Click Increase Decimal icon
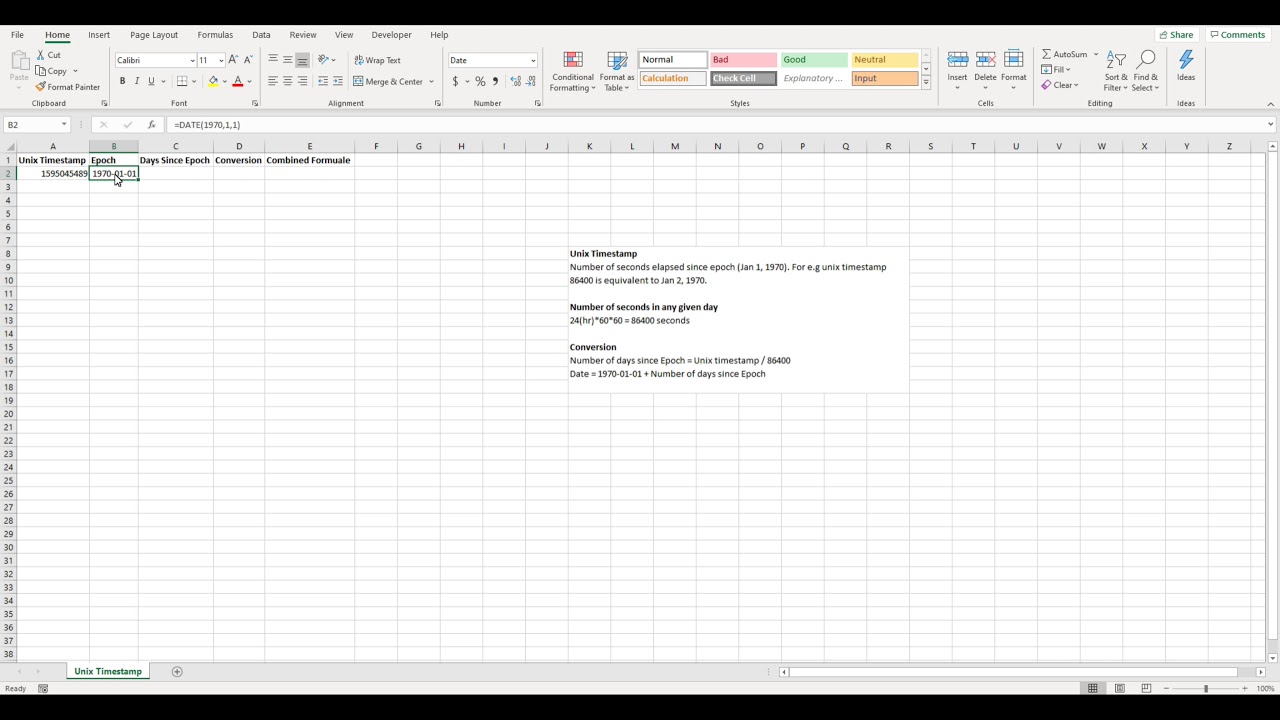Viewport: 1280px width, 720px height. point(516,81)
